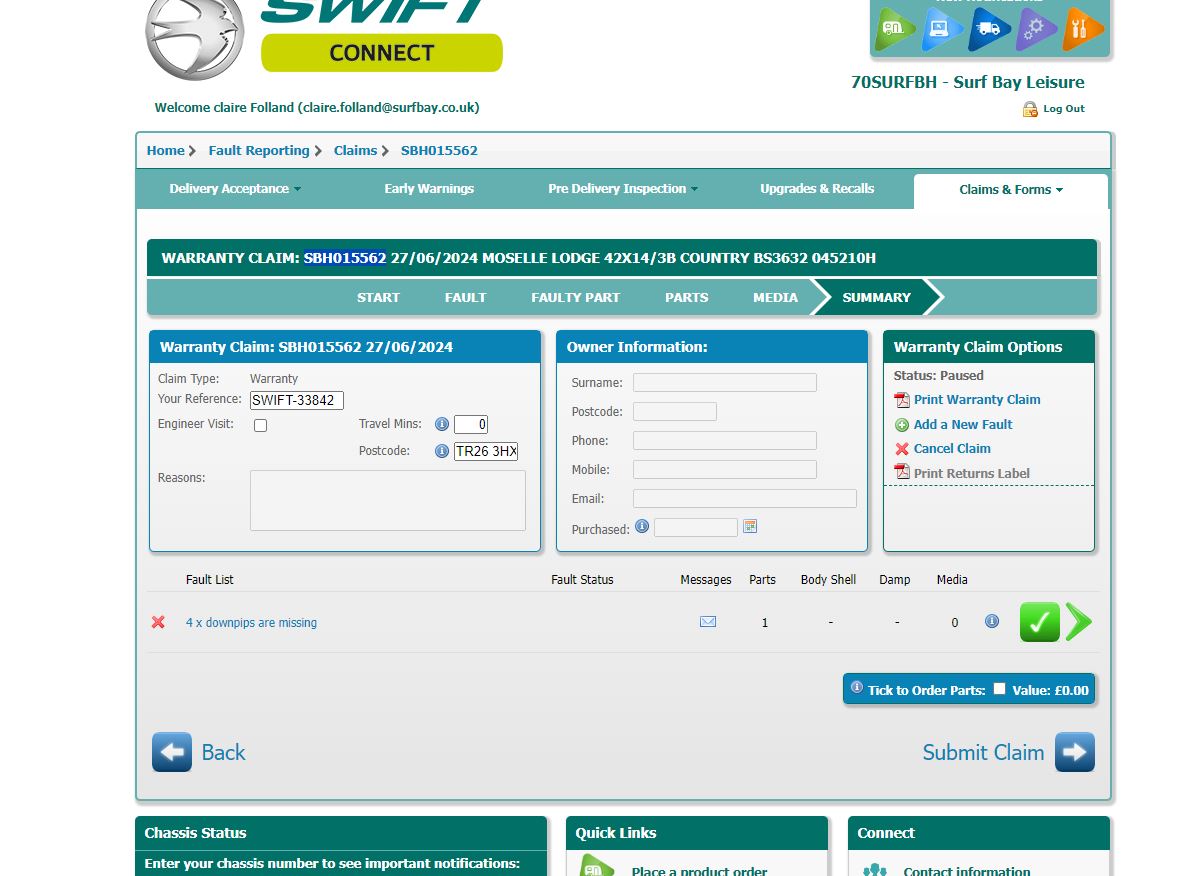This screenshot has height=876, width=1197.
Task: Click Print Warranty Claim link
Action: (977, 400)
